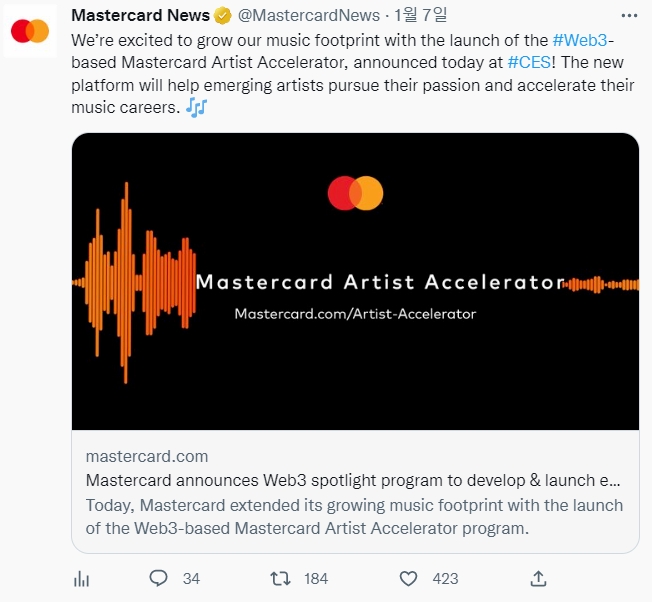652x602 pixels.
Task: Open the @MastercardNews handle link
Action: [x=308, y=16]
